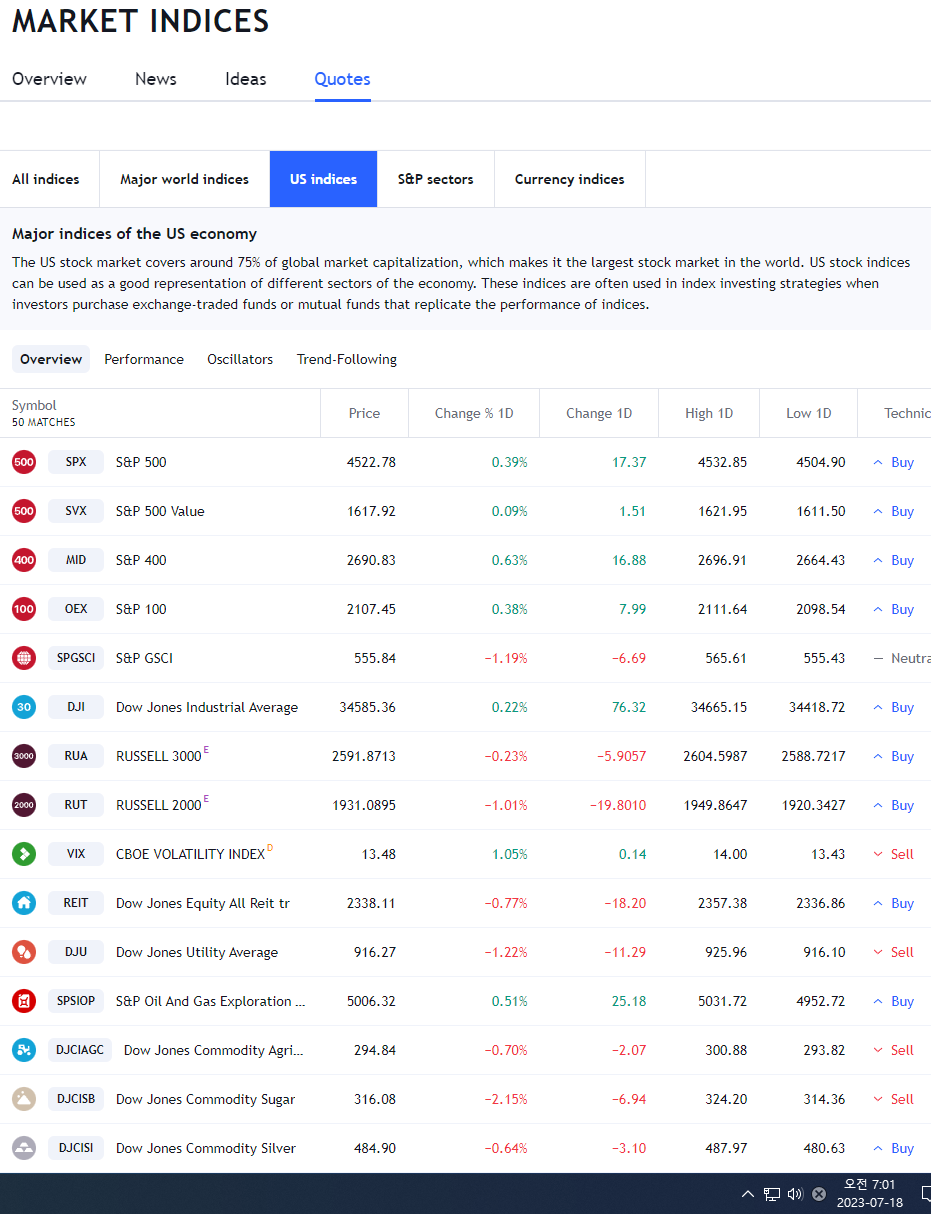Show hidden tray icons chevron
Viewport: 931px width, 1214px height.
(x=748, y=1194)
